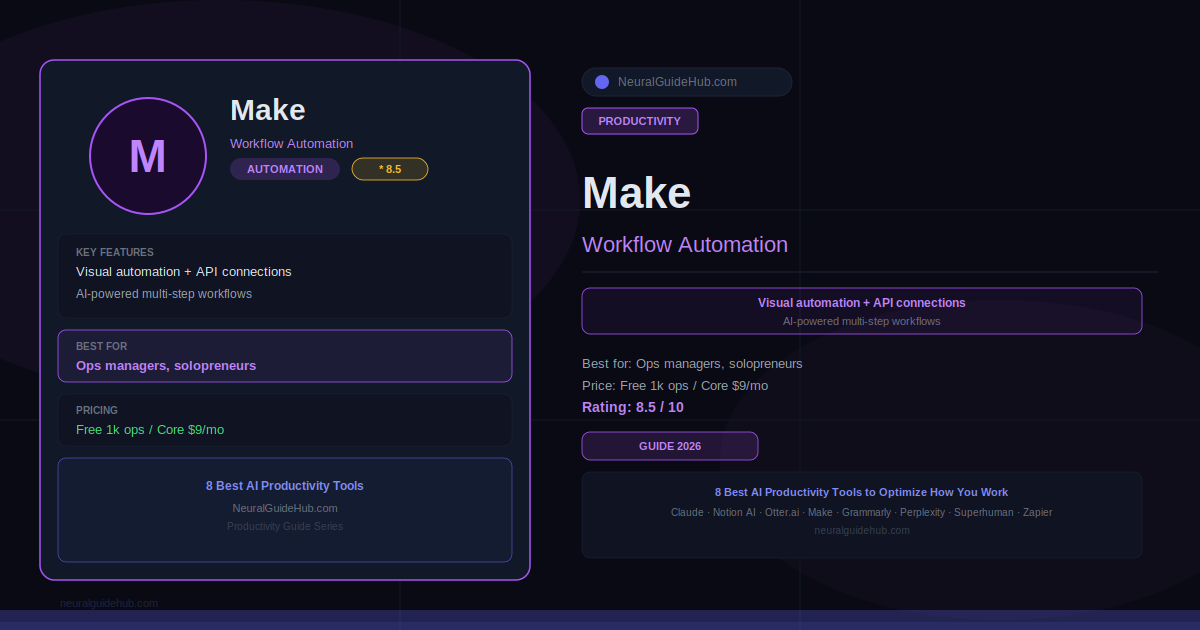Open "8 Best AI Productivity Tools" card link
The width and height of the screenshot is (1200, 630).
coord(285,486)
